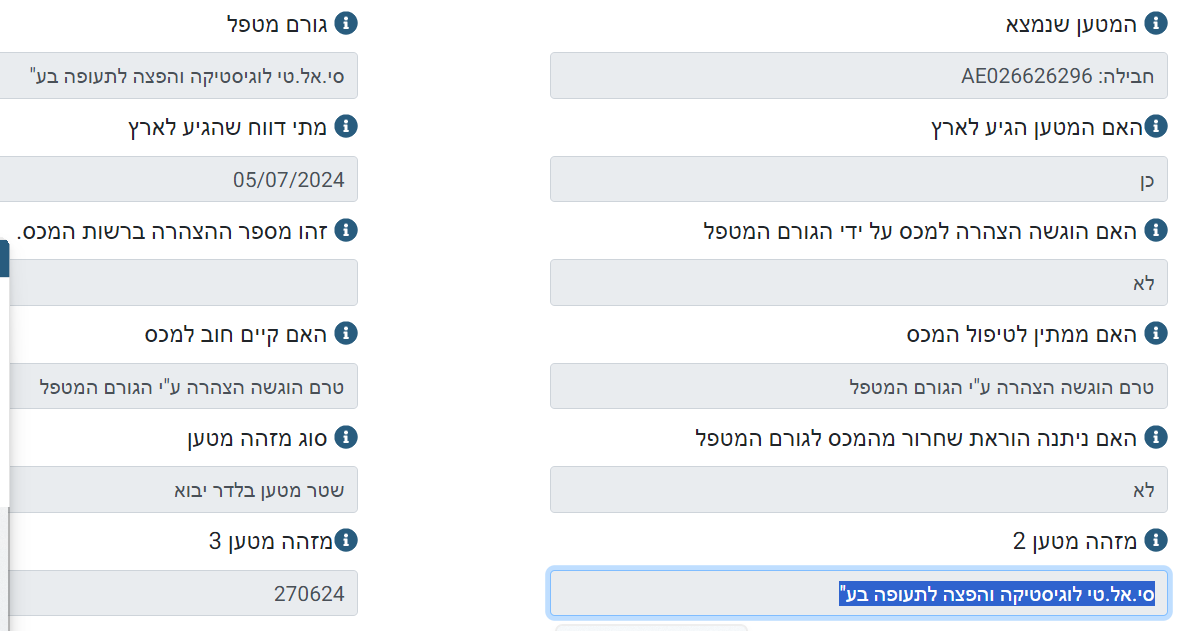Click info icon next to "האם המטען הגיע לארץ"
Screen dimensions: 1197x631
(x=1156, y=127)
